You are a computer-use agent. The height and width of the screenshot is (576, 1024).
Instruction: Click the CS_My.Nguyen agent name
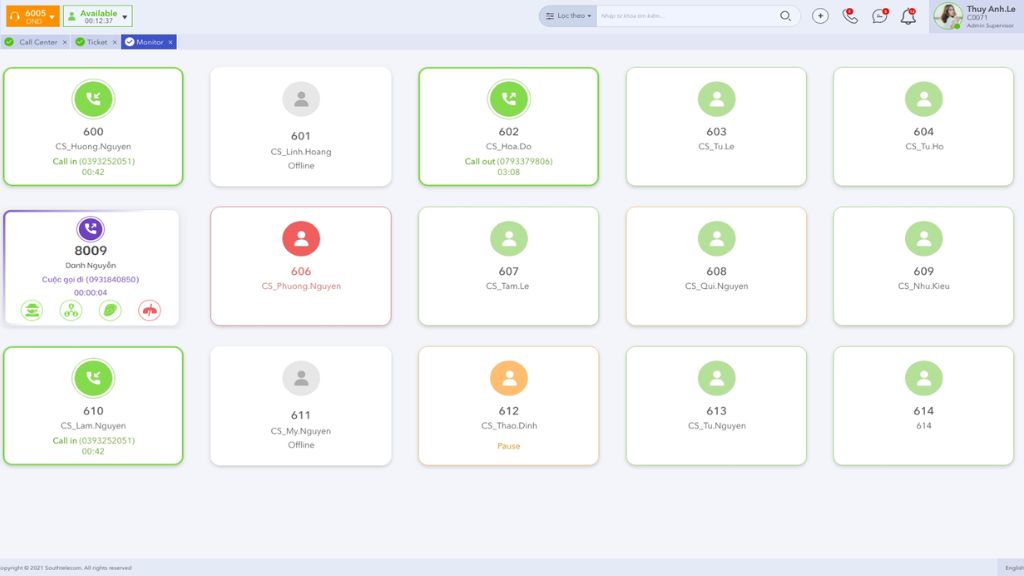pyautogui.click(x=301, y=431)
